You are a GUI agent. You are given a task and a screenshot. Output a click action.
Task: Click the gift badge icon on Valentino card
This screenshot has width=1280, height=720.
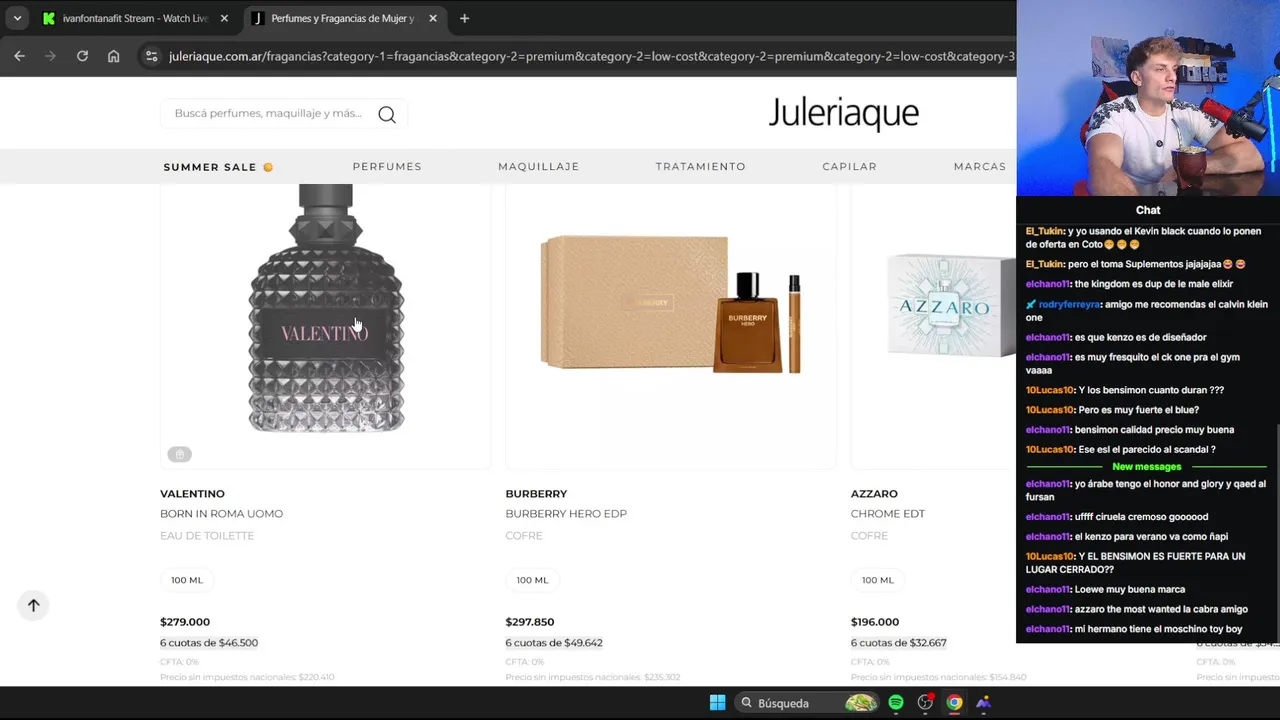point(179,454)
